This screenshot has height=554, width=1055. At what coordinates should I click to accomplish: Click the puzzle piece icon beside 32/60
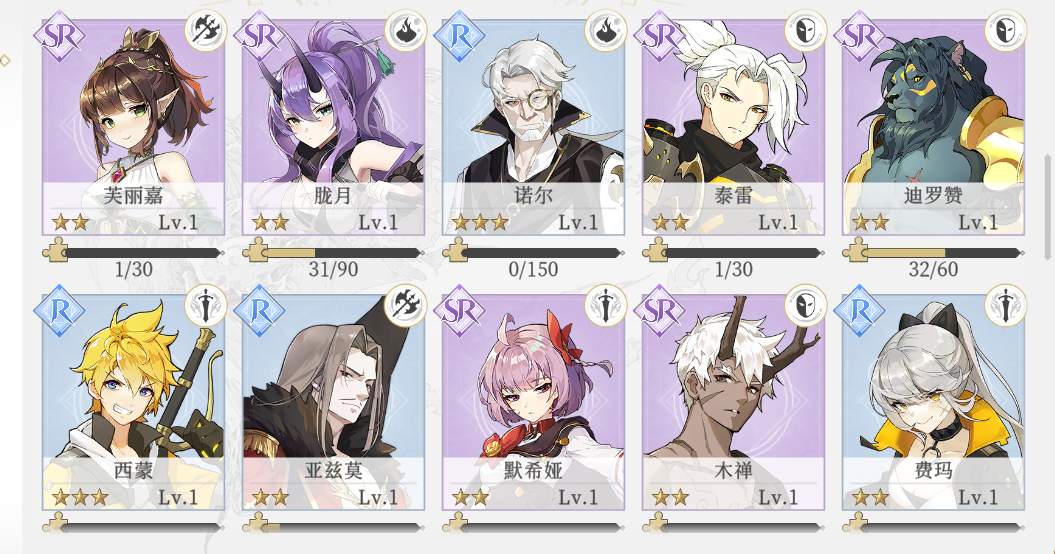pyautogui.click(x=856, y=250)
